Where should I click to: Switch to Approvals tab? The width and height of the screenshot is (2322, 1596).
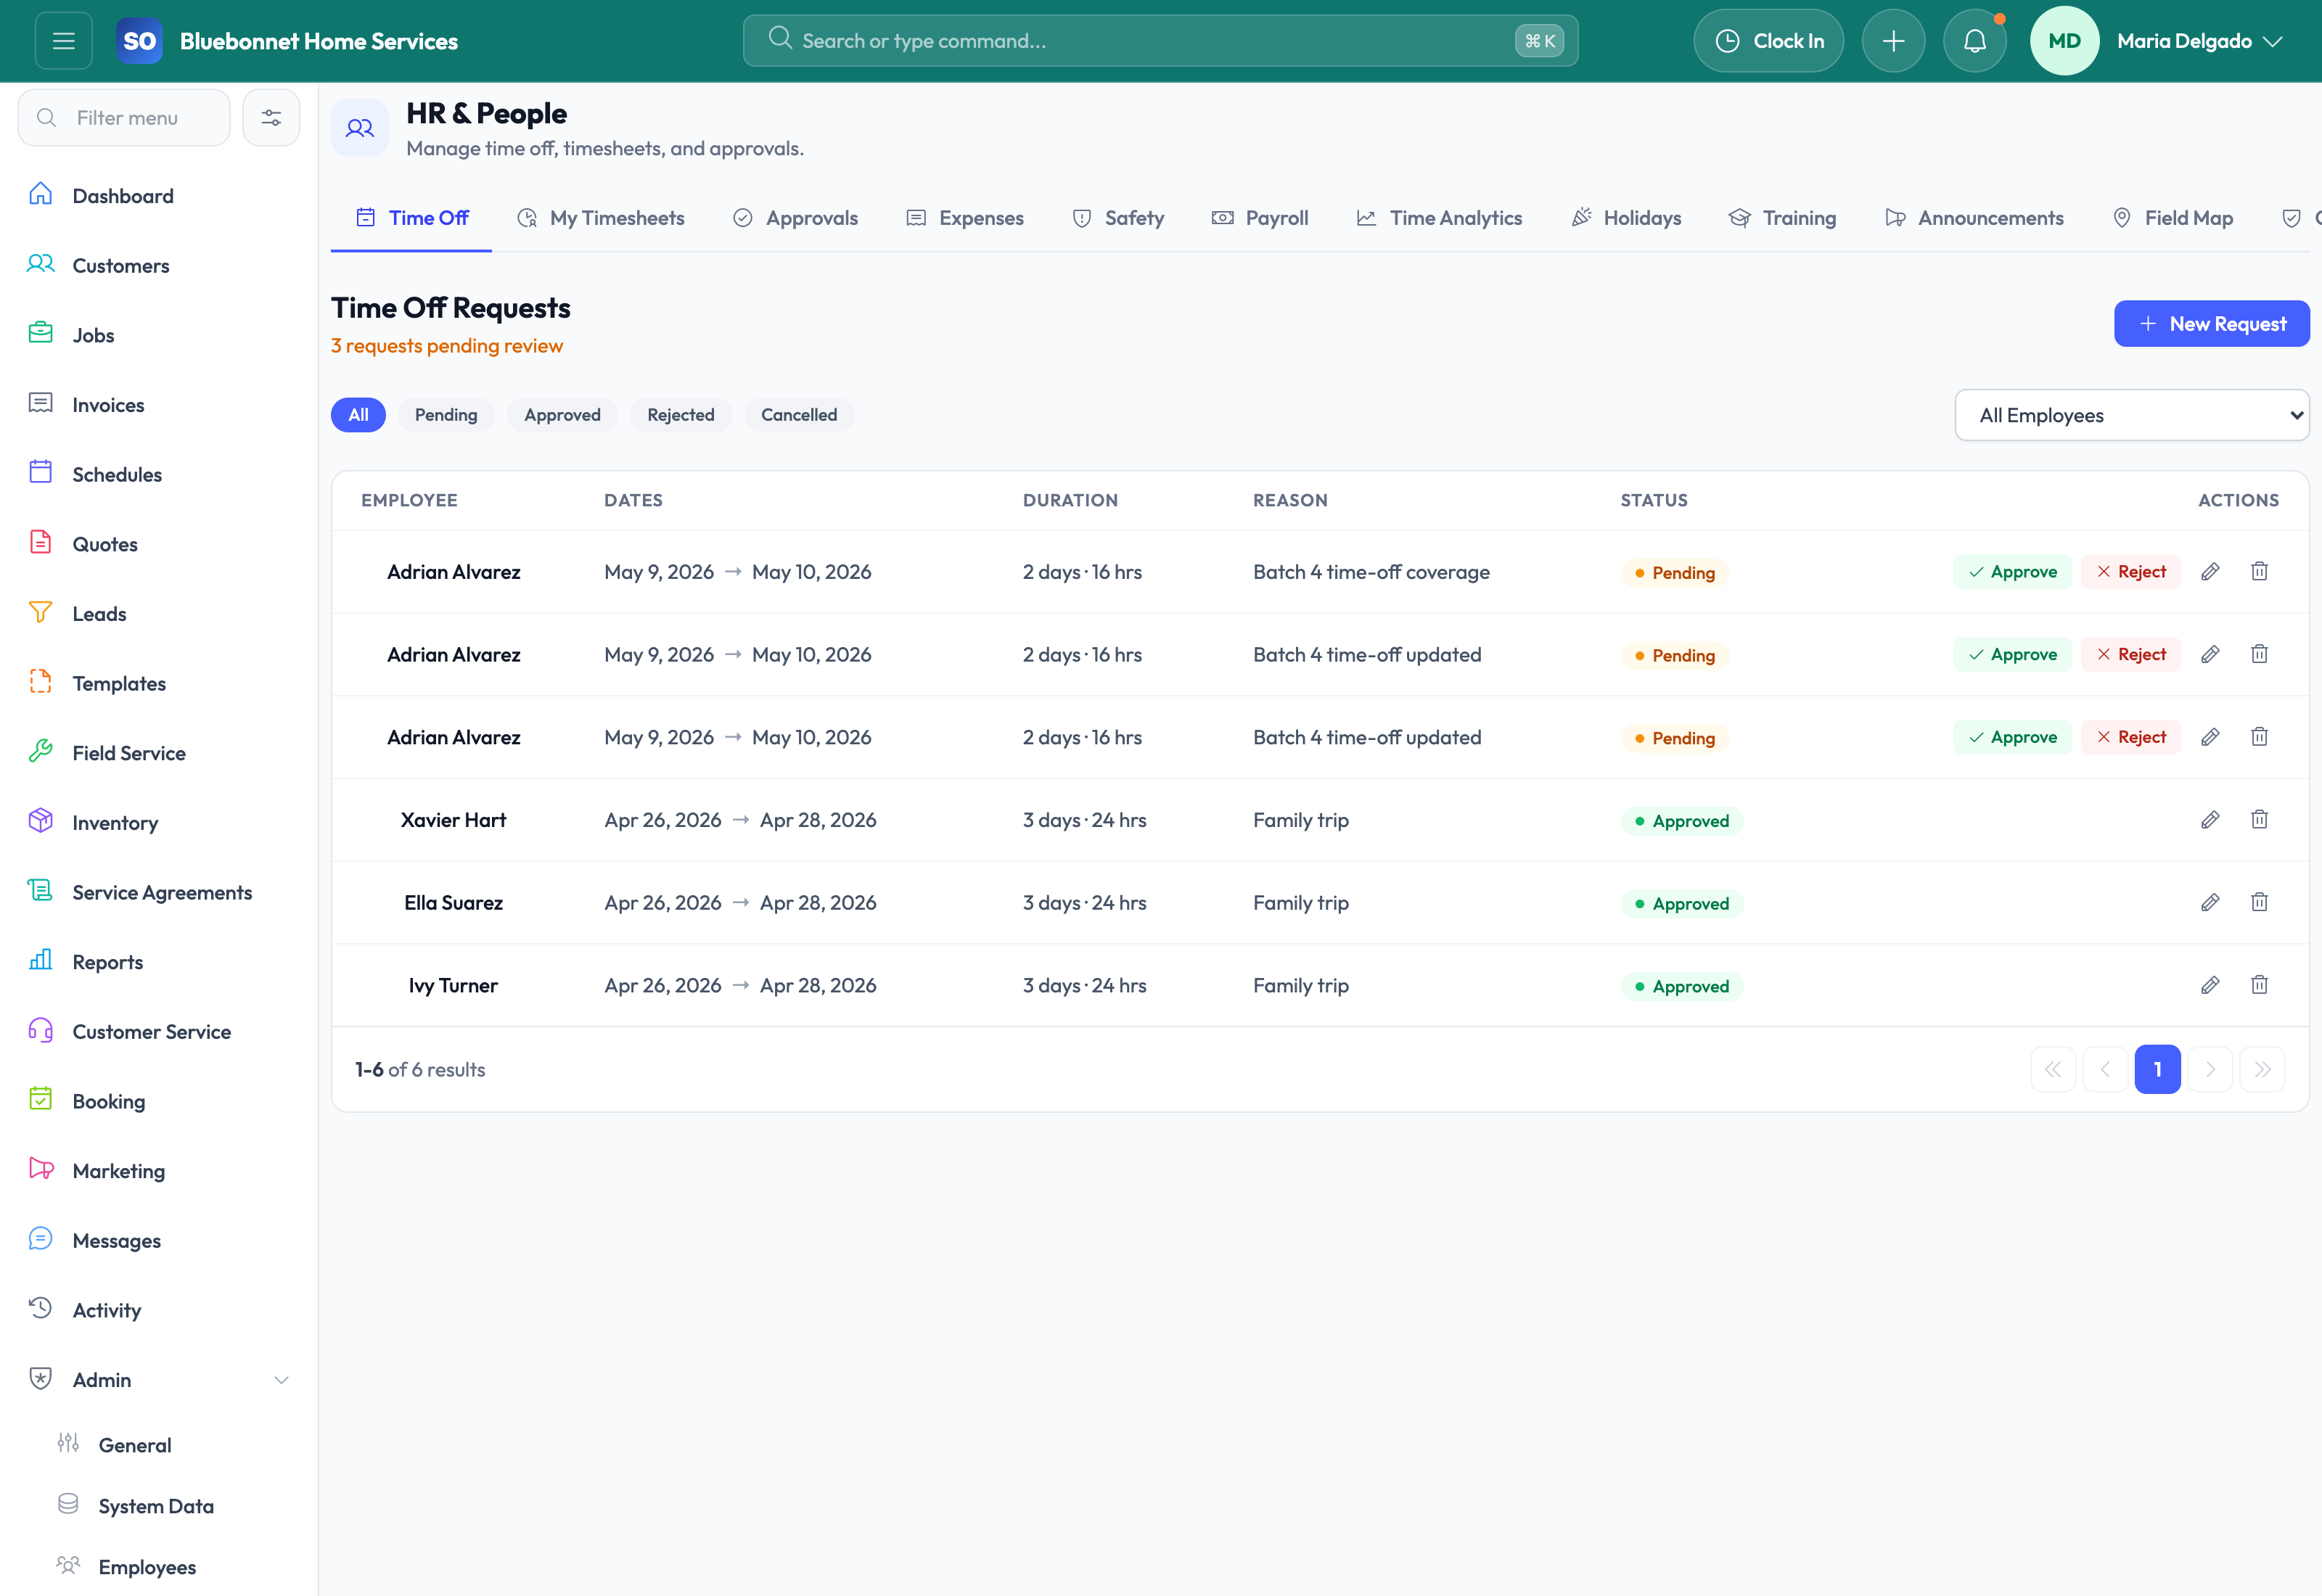[796, 218]
